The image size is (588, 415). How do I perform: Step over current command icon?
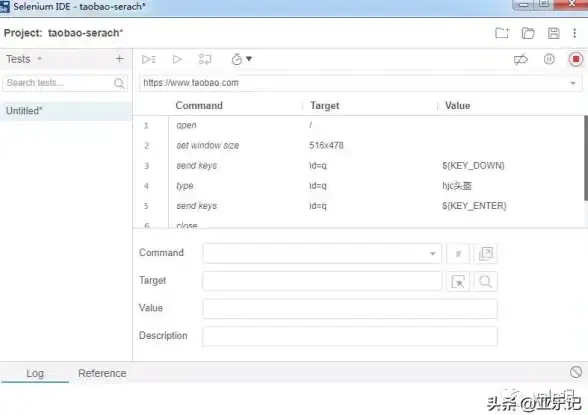coord(205,59)
